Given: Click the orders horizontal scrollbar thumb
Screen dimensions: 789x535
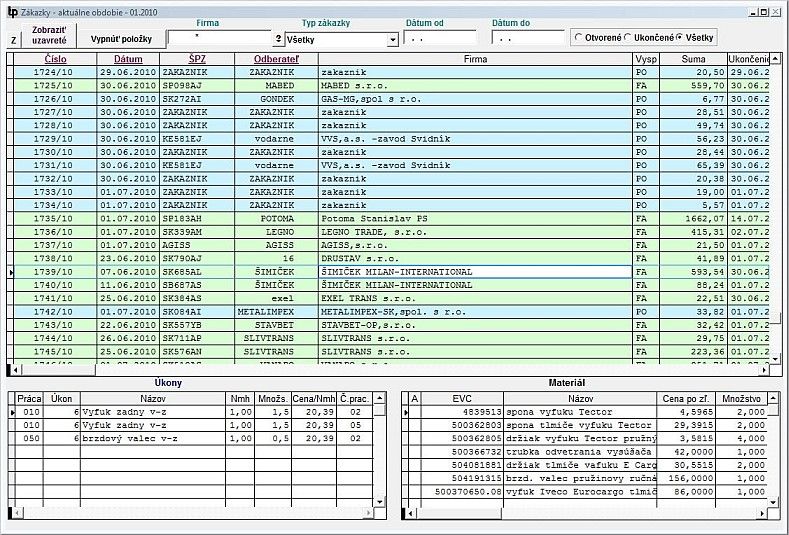Looking at the screenshot, I should 58,370.
